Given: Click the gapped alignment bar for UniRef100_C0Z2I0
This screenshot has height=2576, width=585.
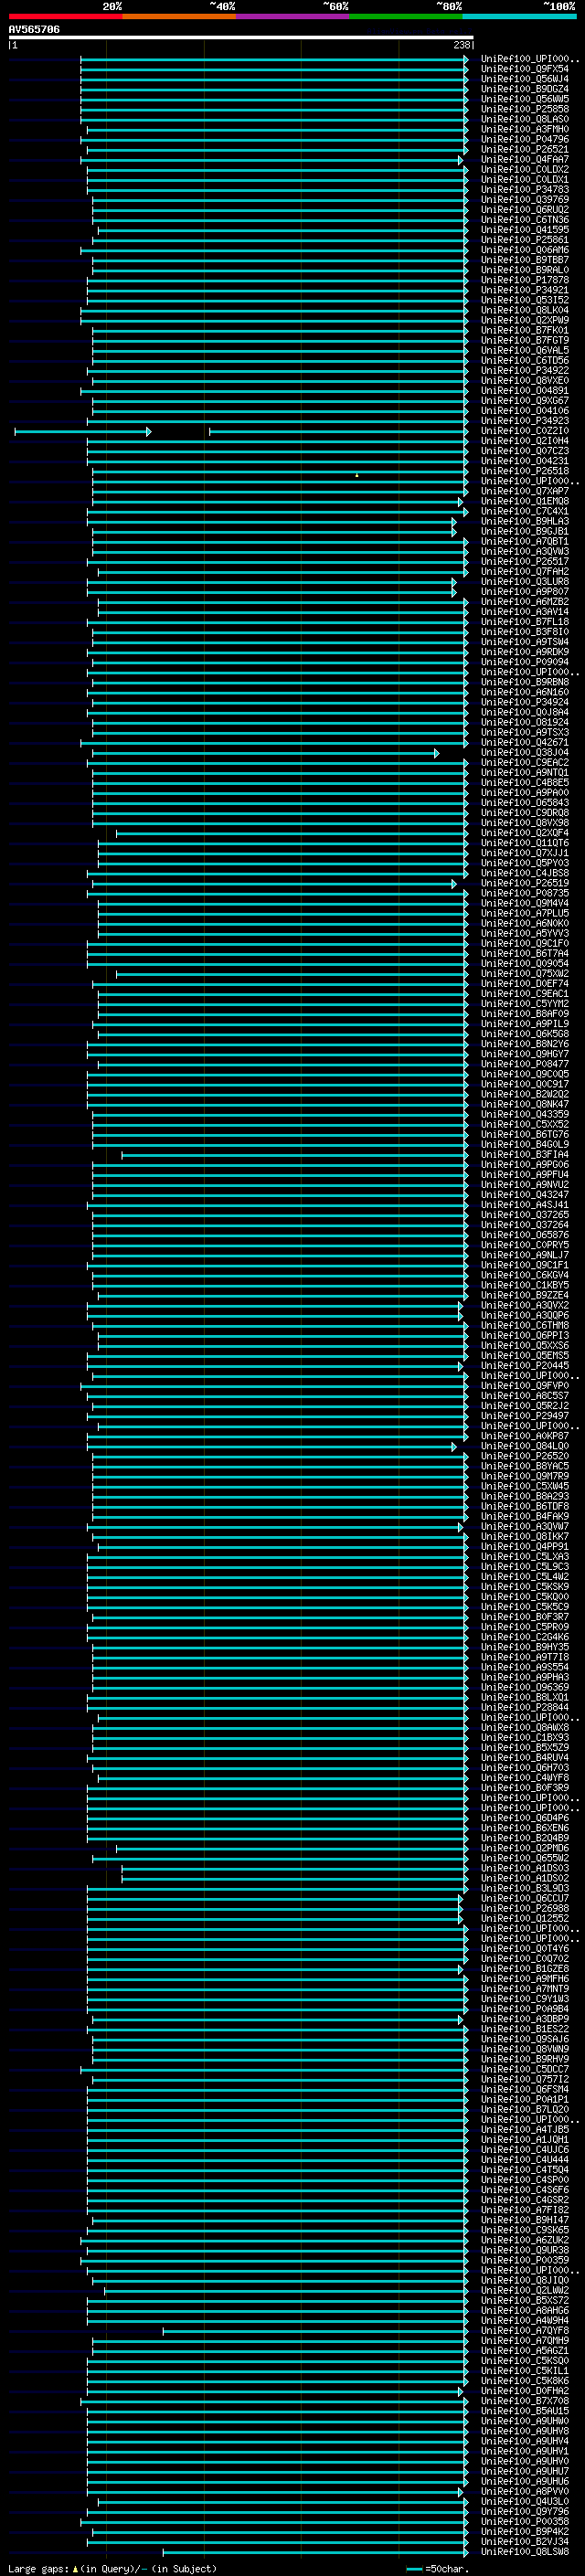Looking at the screenshot, I should coord(240,431).
